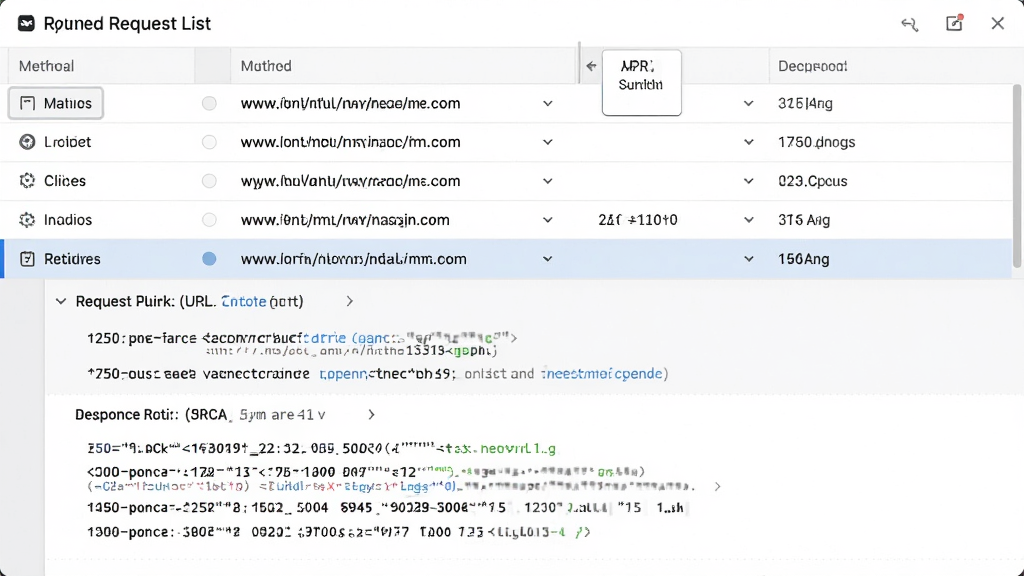Select the radio button in the Inadios row

pos(209,220)
